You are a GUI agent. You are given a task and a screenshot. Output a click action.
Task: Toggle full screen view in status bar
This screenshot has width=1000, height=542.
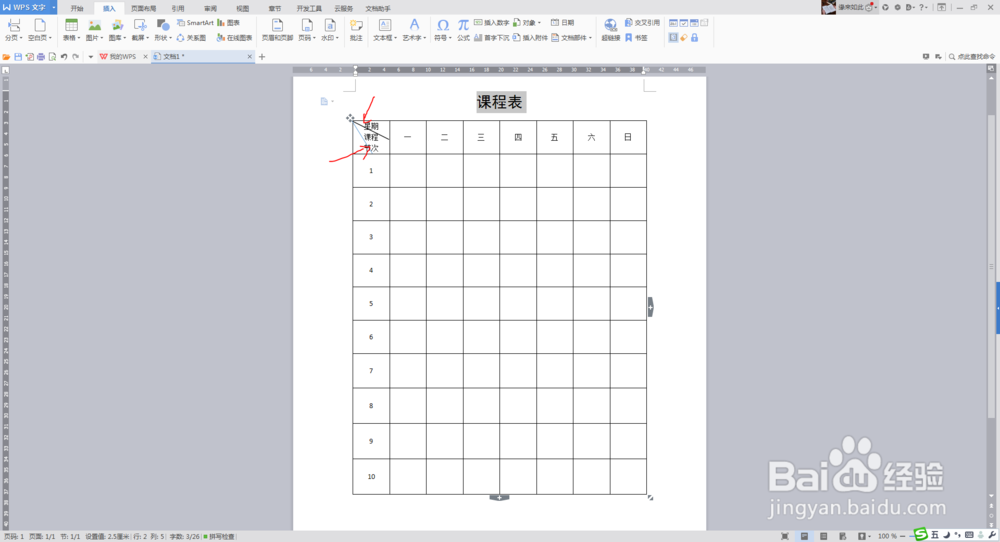(785, 536)
